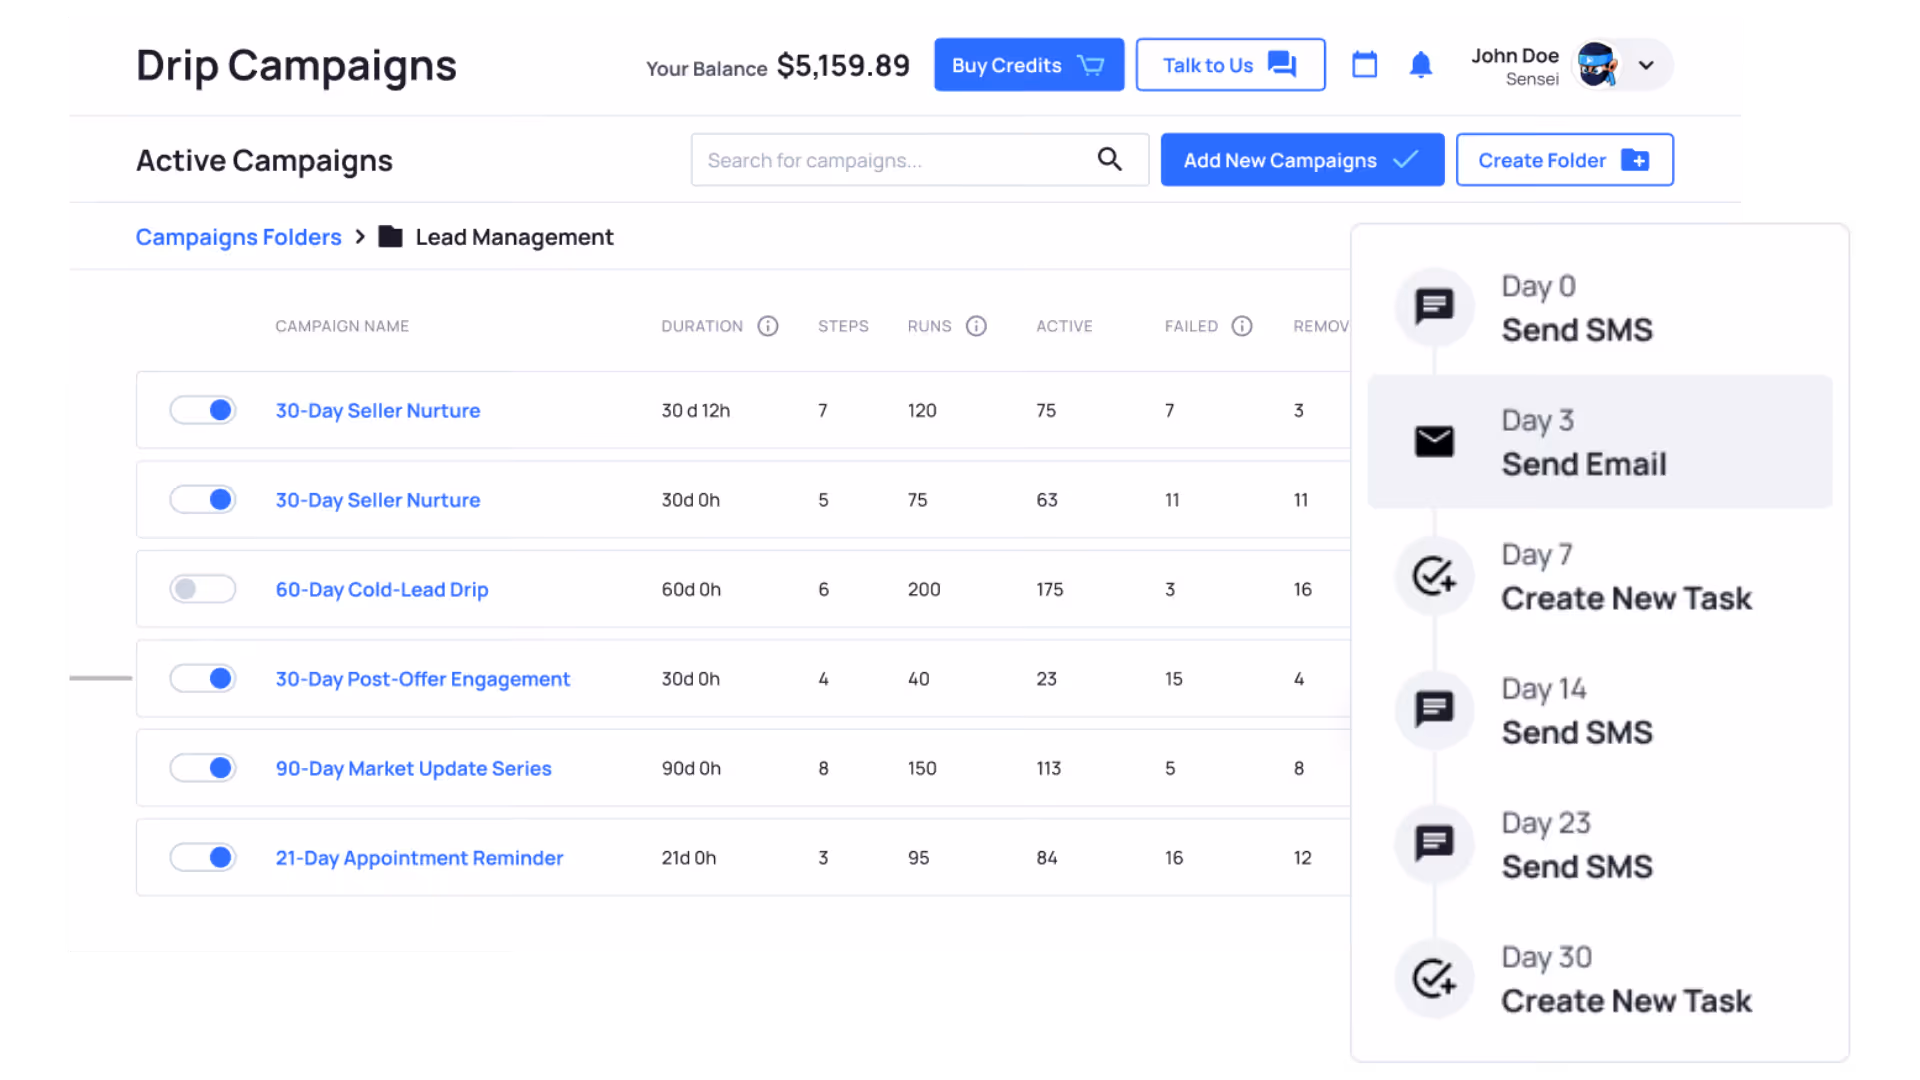Screen dimensions: 1920x1080
Task: Expand the John Doe profile dropdown arrow
Action: tap(1646, 65)
